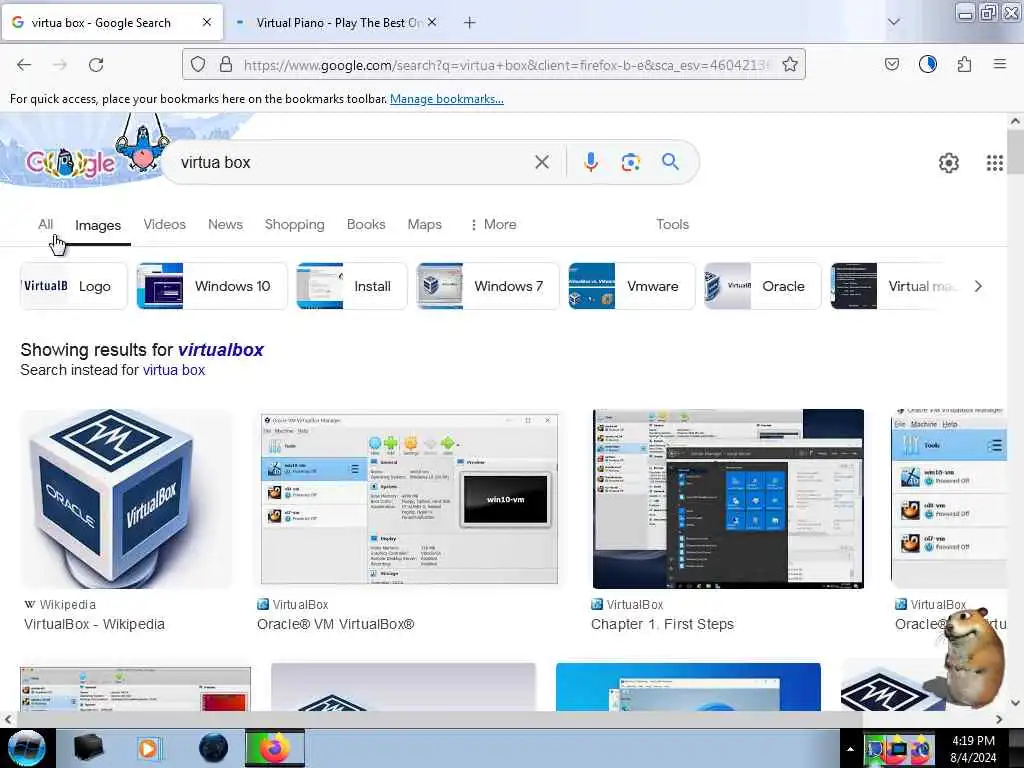Show hidden system tray icons
Viewport: 1024px width, 768px height.
click(850, 749)
